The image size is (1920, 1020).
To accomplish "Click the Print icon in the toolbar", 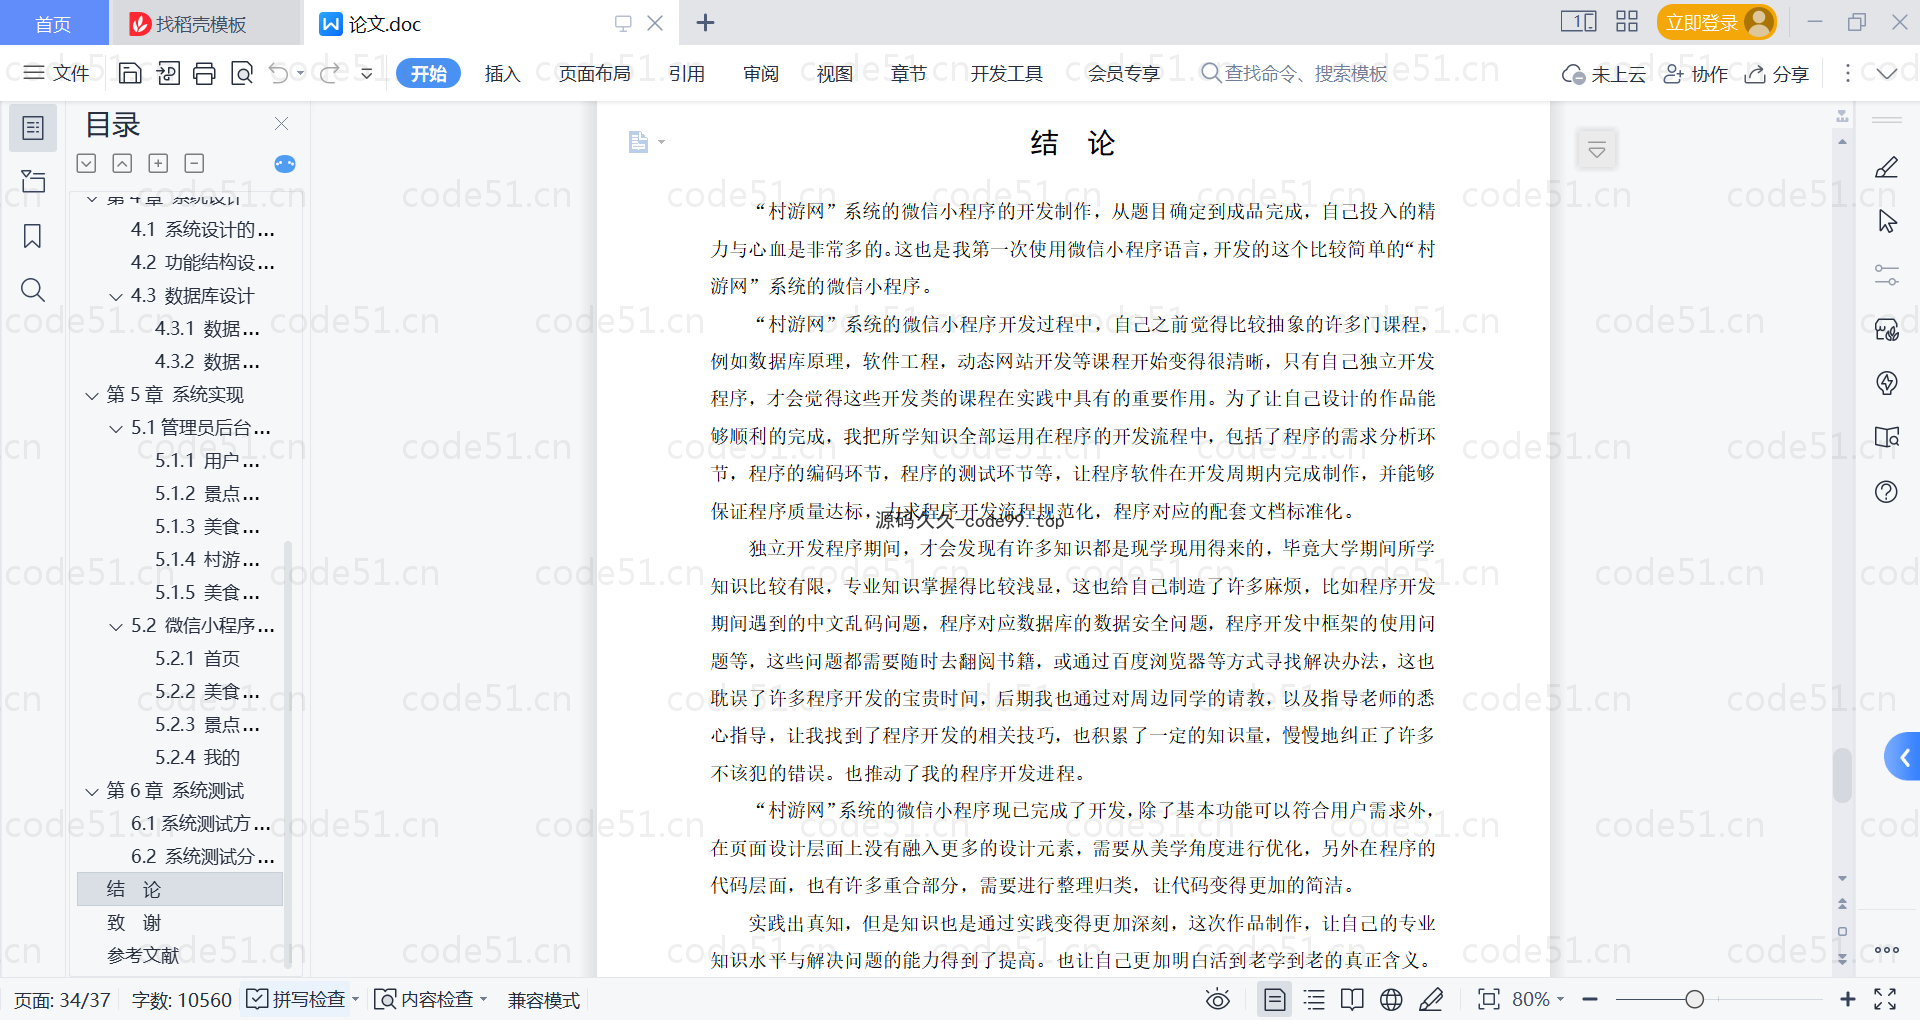I will pos(204,73).
